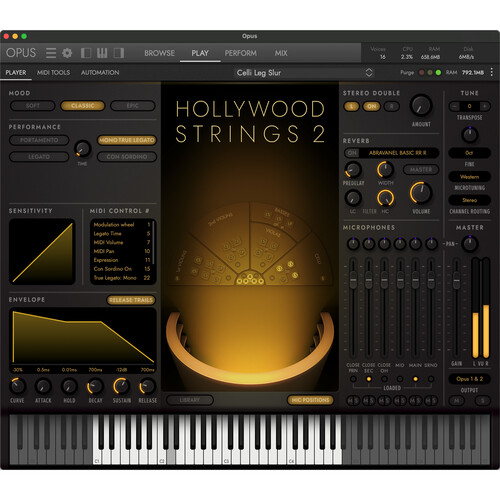Open the Stereo channel routing dropdown
500x500 pixels.
(469, 200)
